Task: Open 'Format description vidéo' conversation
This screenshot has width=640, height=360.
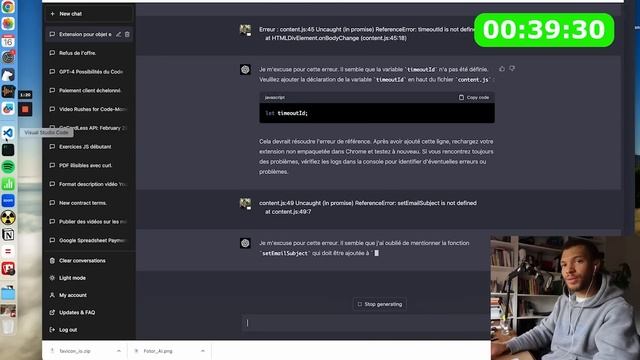Action: point(89,184)
